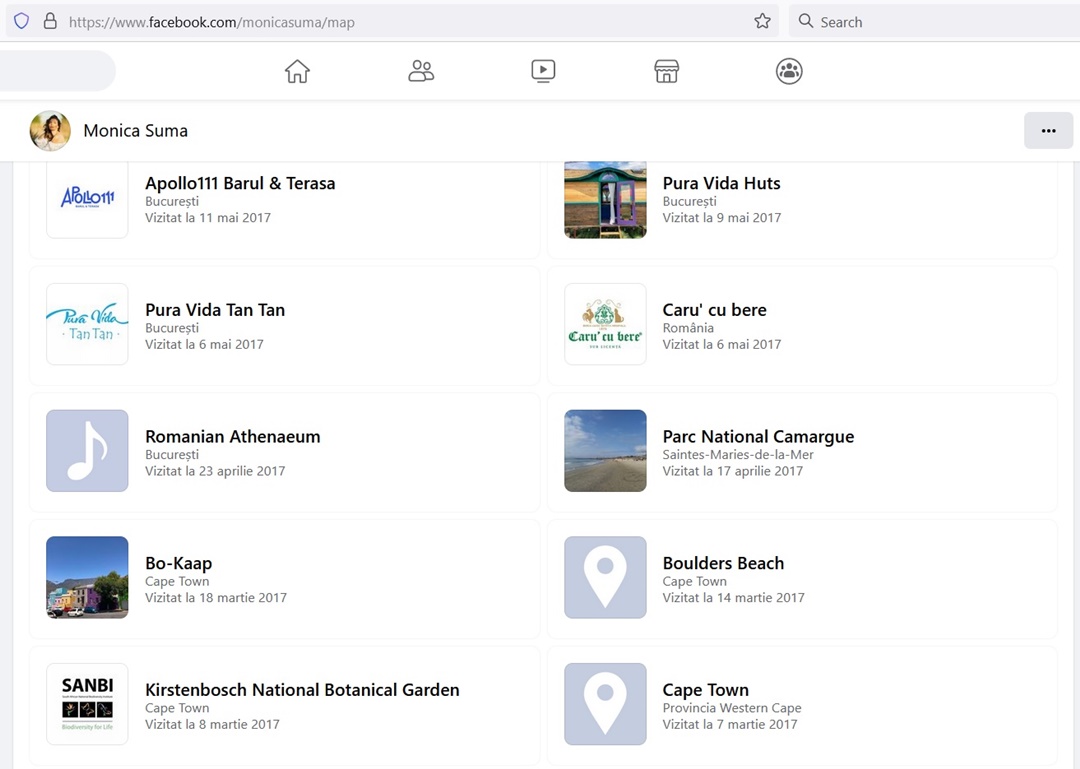Click the Romanian Athenaeum music note icon
Screen dimensions: 1080x769
tap(87, 451)
